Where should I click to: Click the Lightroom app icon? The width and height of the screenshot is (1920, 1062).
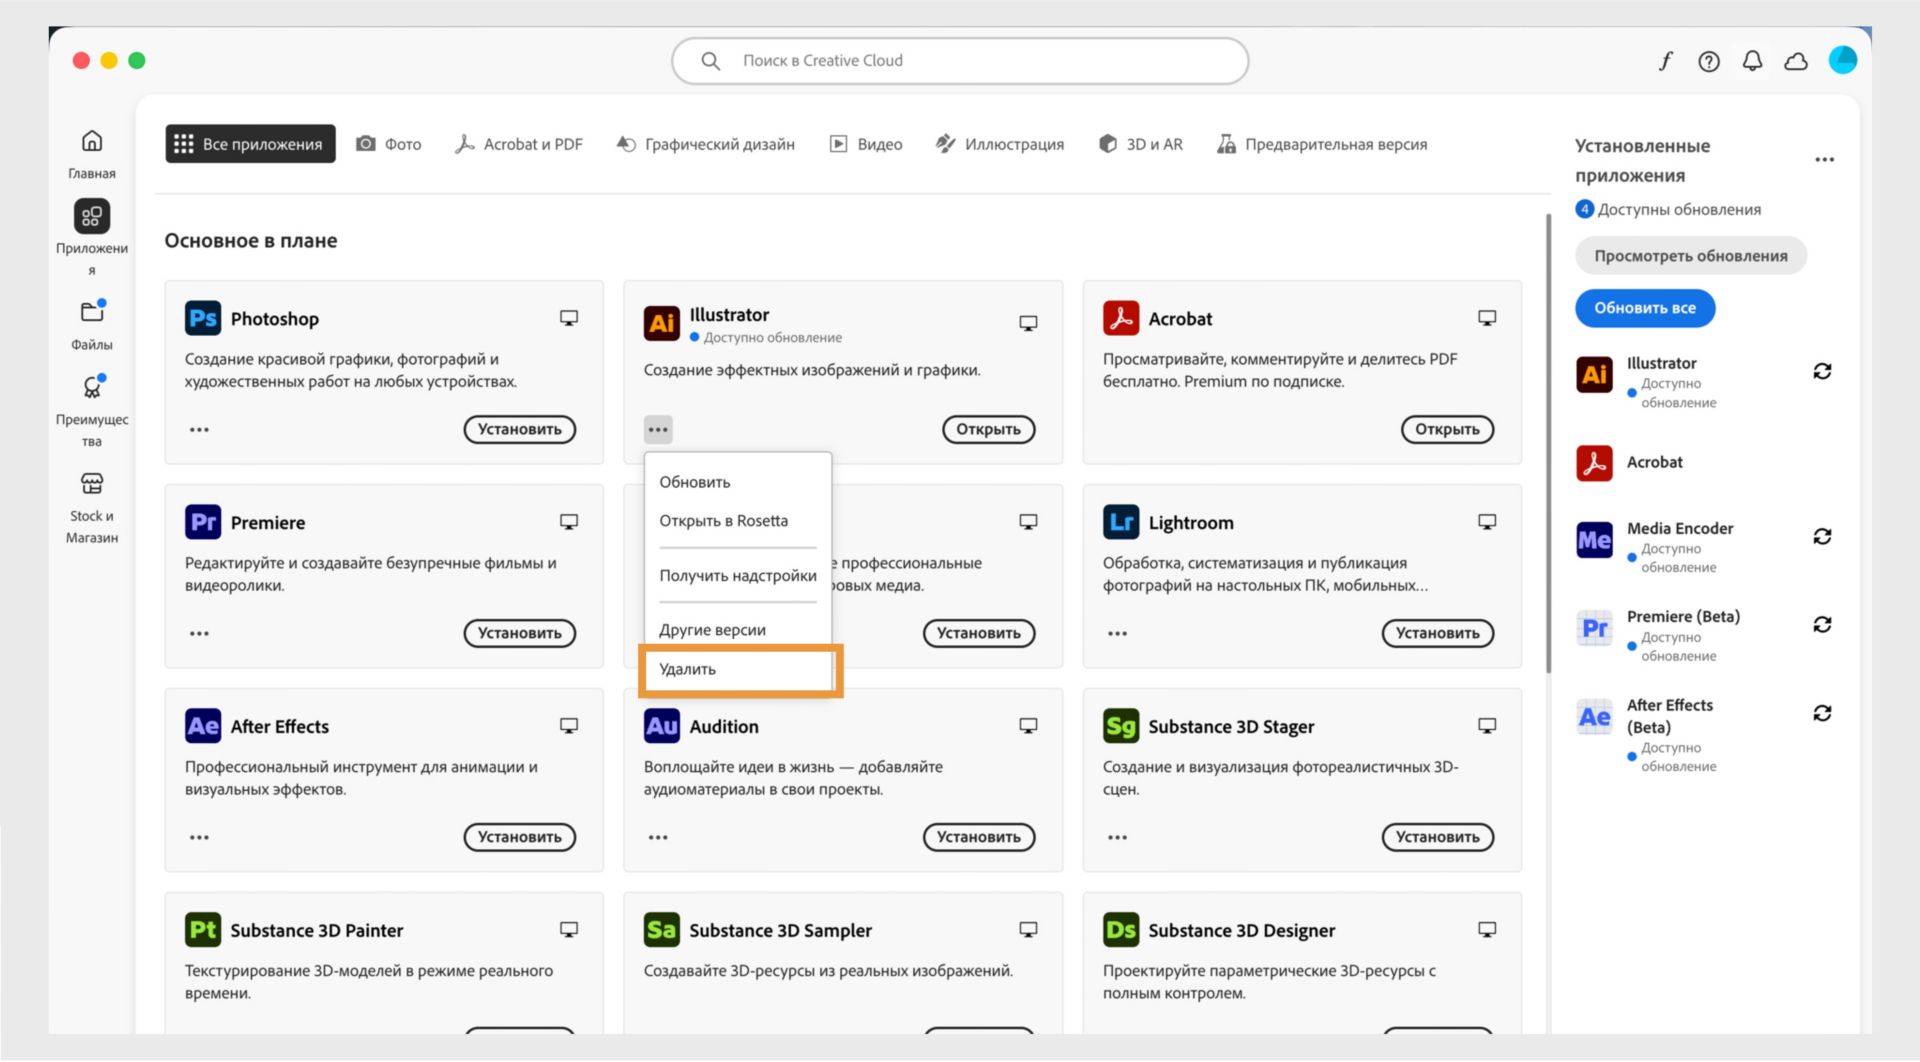click(x=1121, y=522)
